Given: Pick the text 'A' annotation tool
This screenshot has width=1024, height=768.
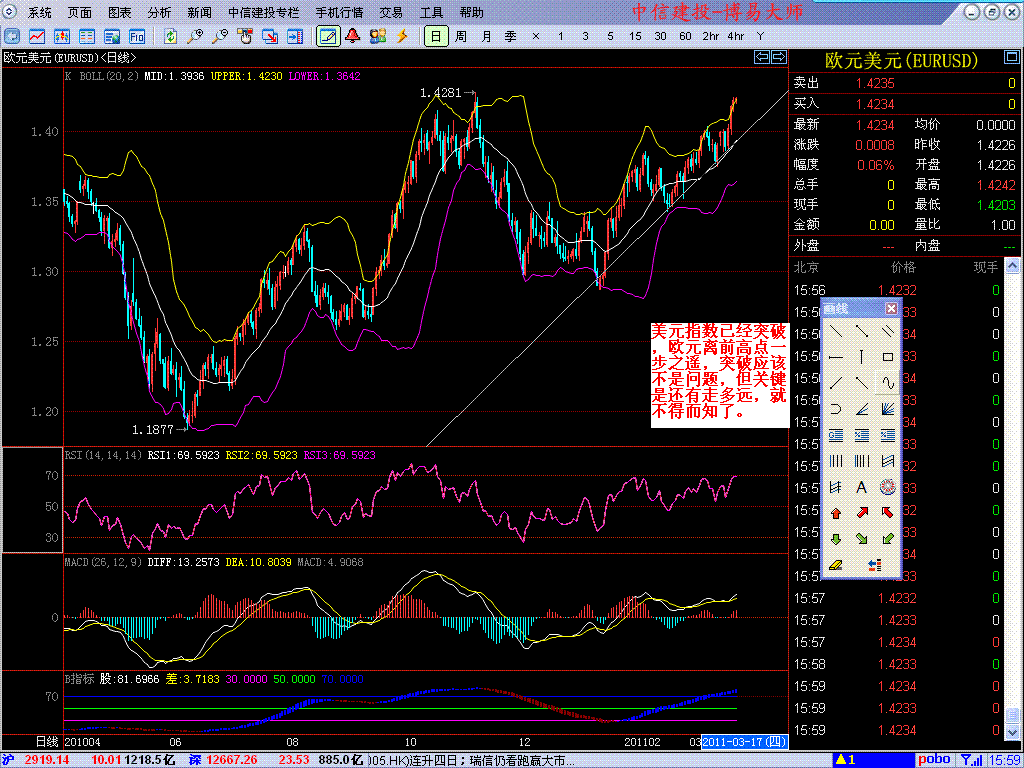Looking at the screenshot, I should coord(861,487).
